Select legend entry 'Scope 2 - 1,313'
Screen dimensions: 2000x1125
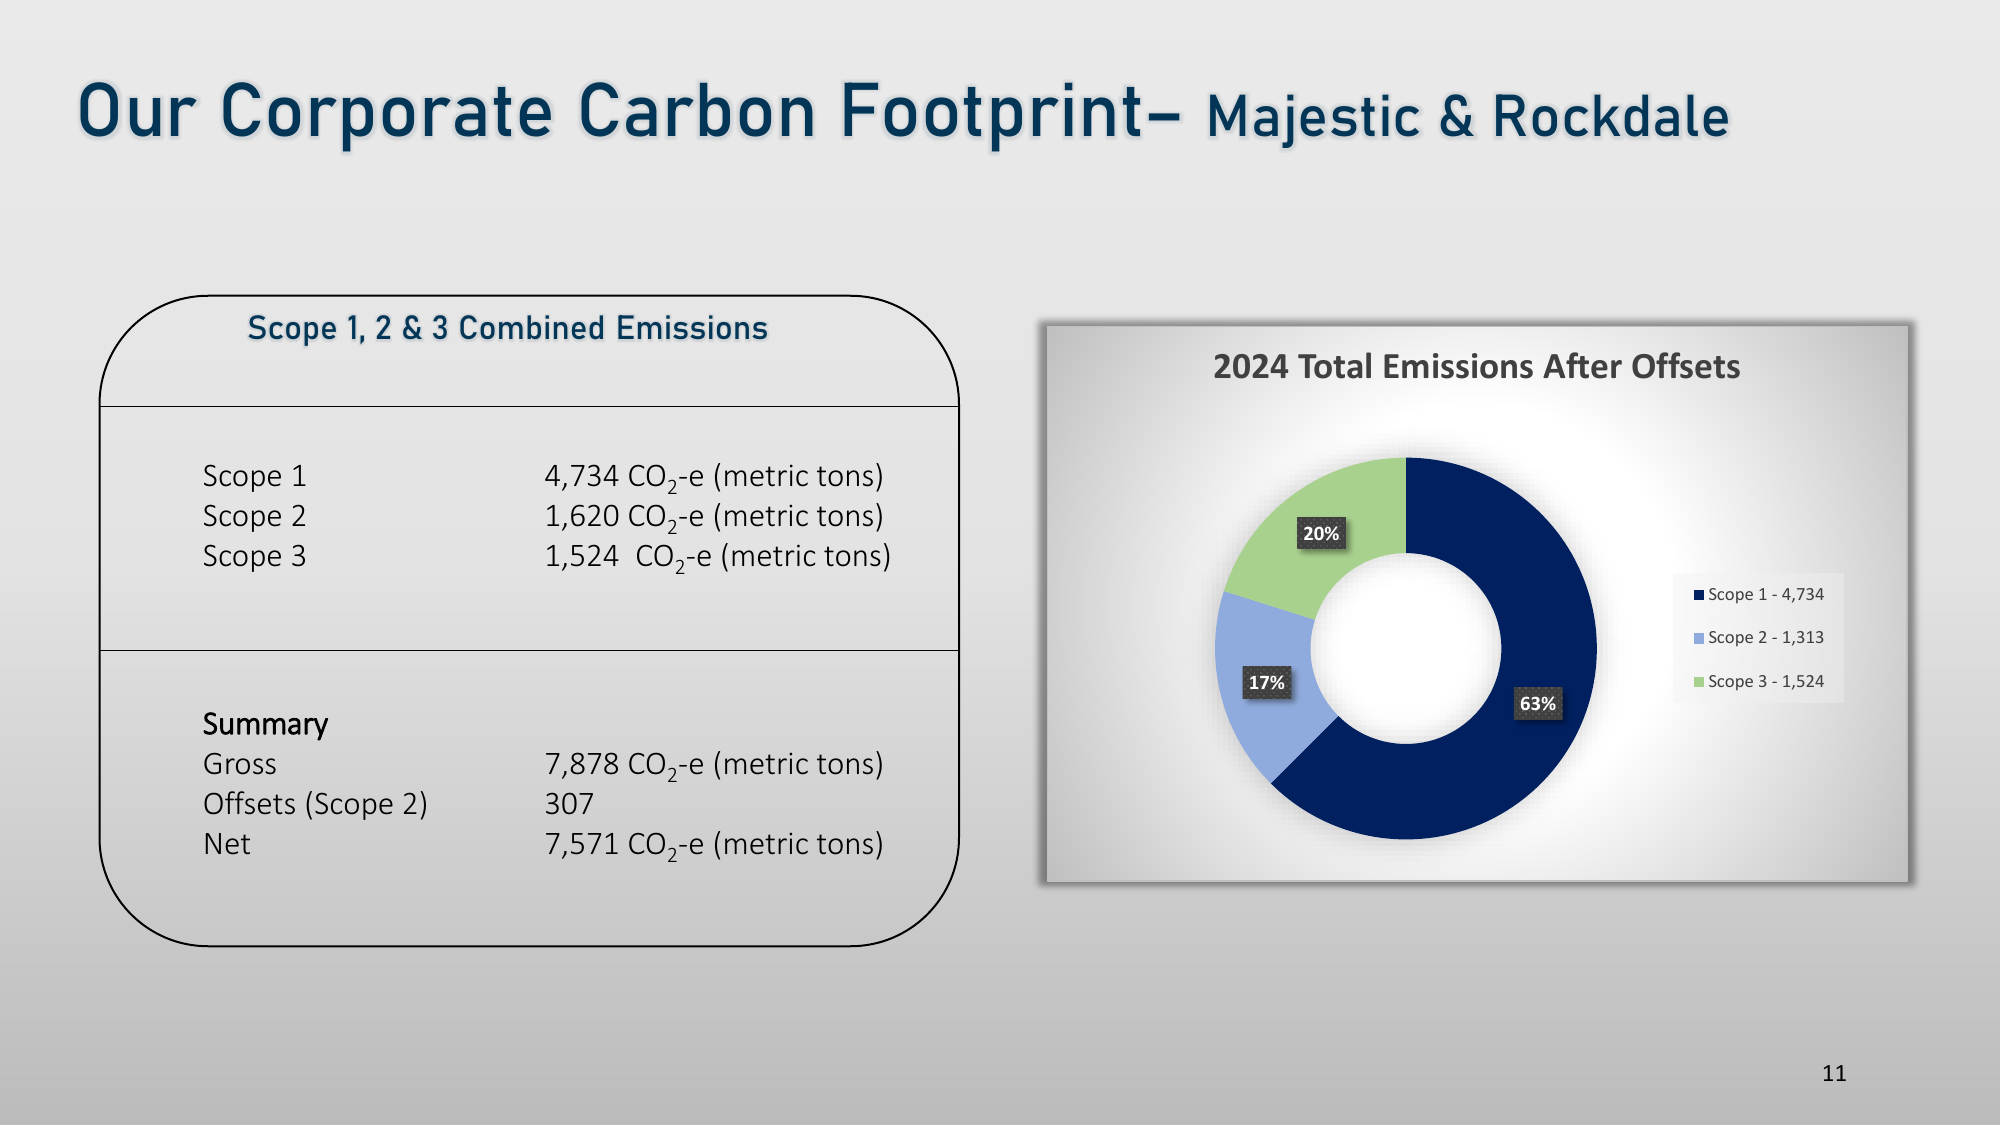point(1759,637)
